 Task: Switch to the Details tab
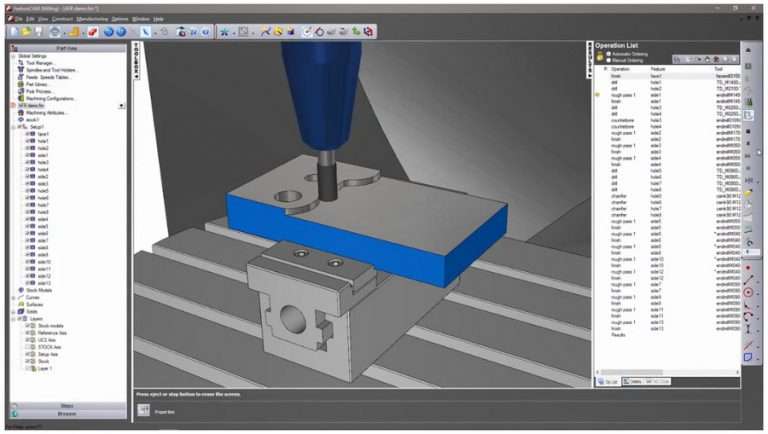[632, 382]
